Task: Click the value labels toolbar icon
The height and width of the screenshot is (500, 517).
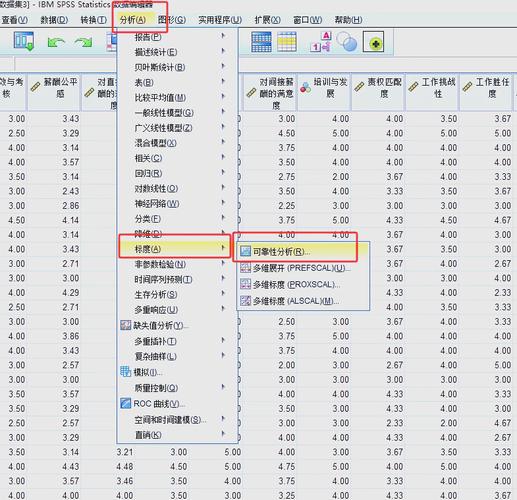Action: click(x=321, y=42)
